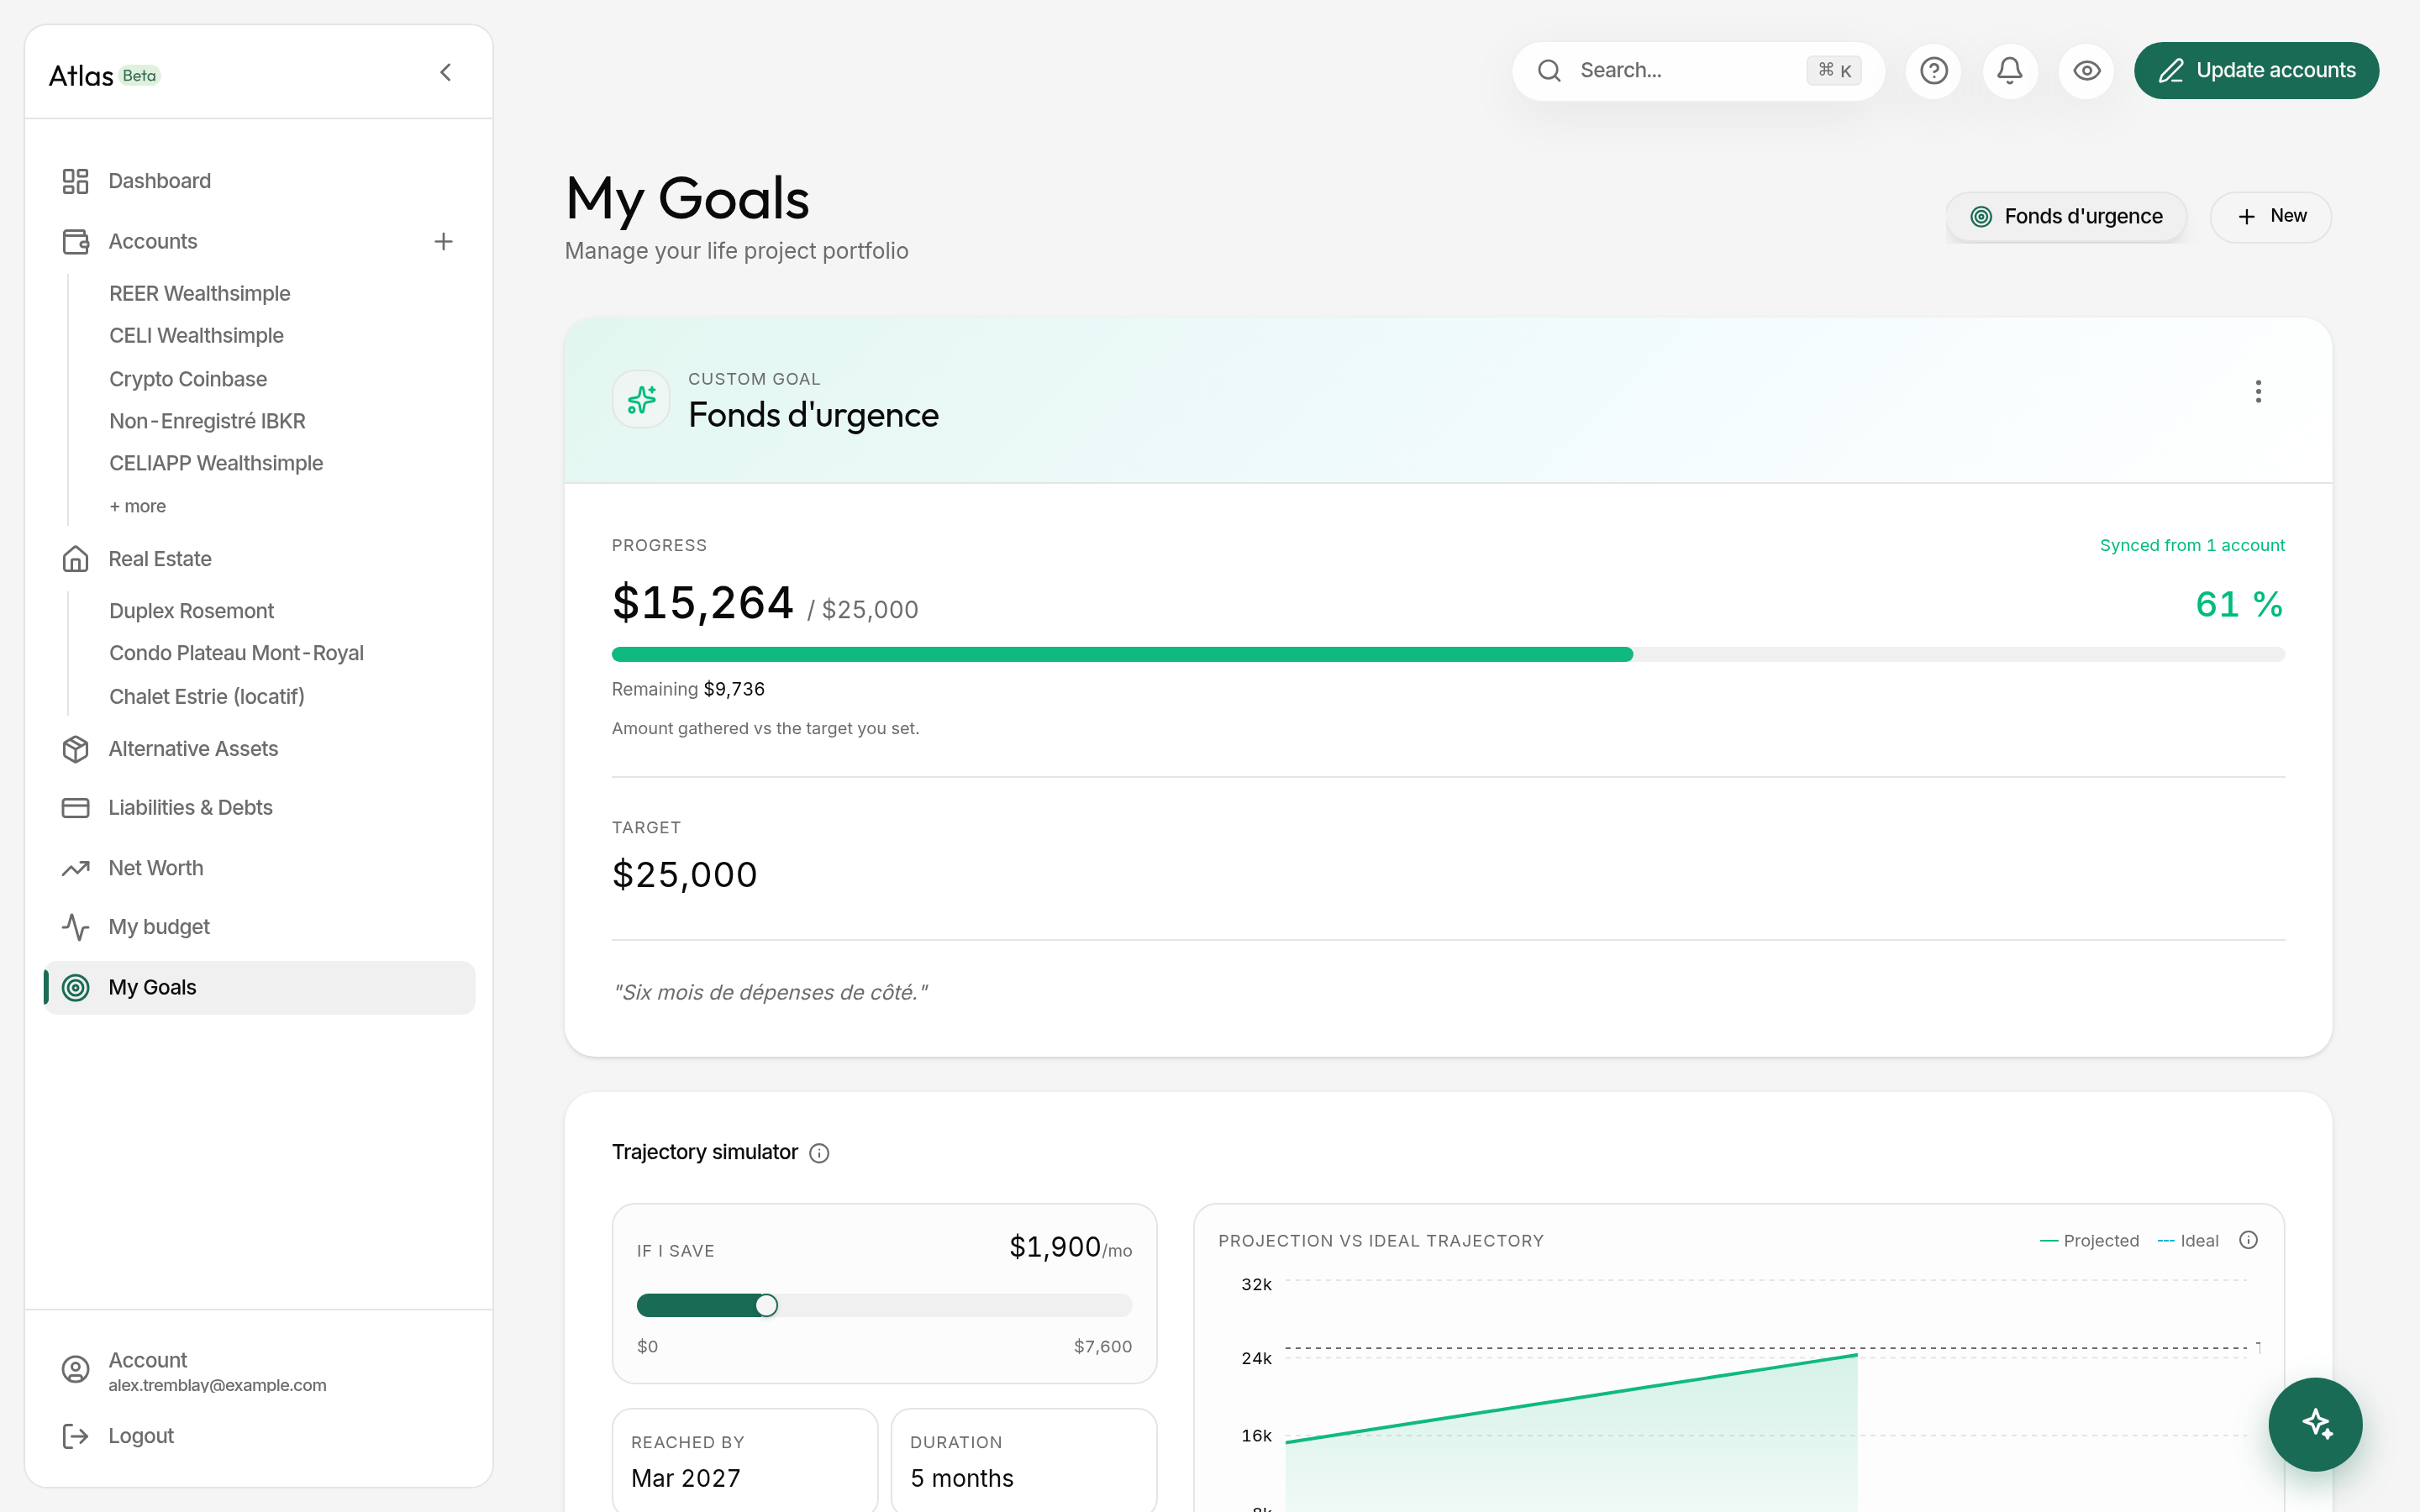Open the Real Estate house icon

(75, 559)
